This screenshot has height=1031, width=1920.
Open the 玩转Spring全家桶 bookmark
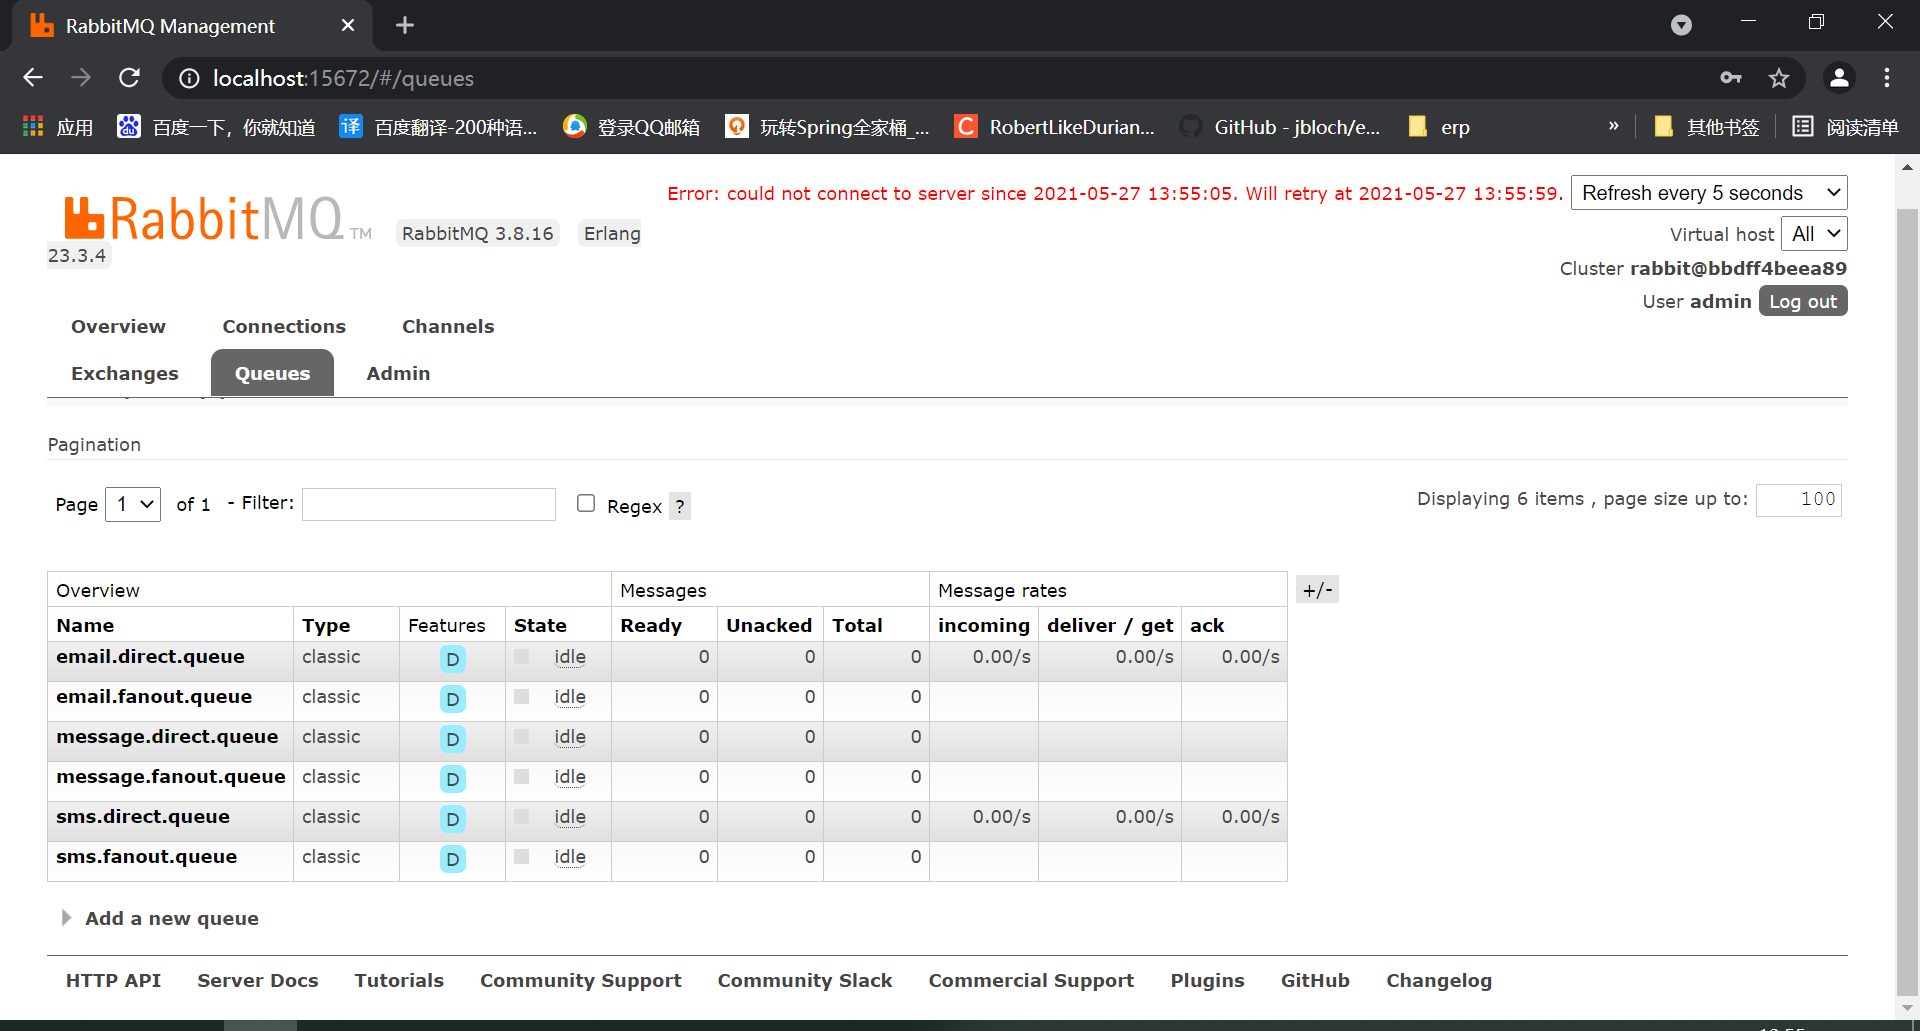click(x=828, y=127)
